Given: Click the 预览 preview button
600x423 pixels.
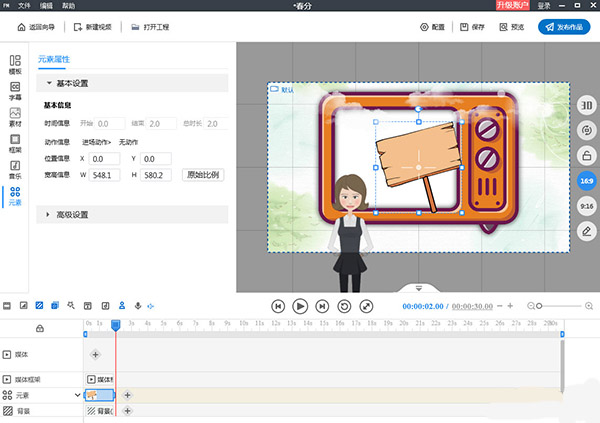Looking at the screenshot, I should coord(512,27).
